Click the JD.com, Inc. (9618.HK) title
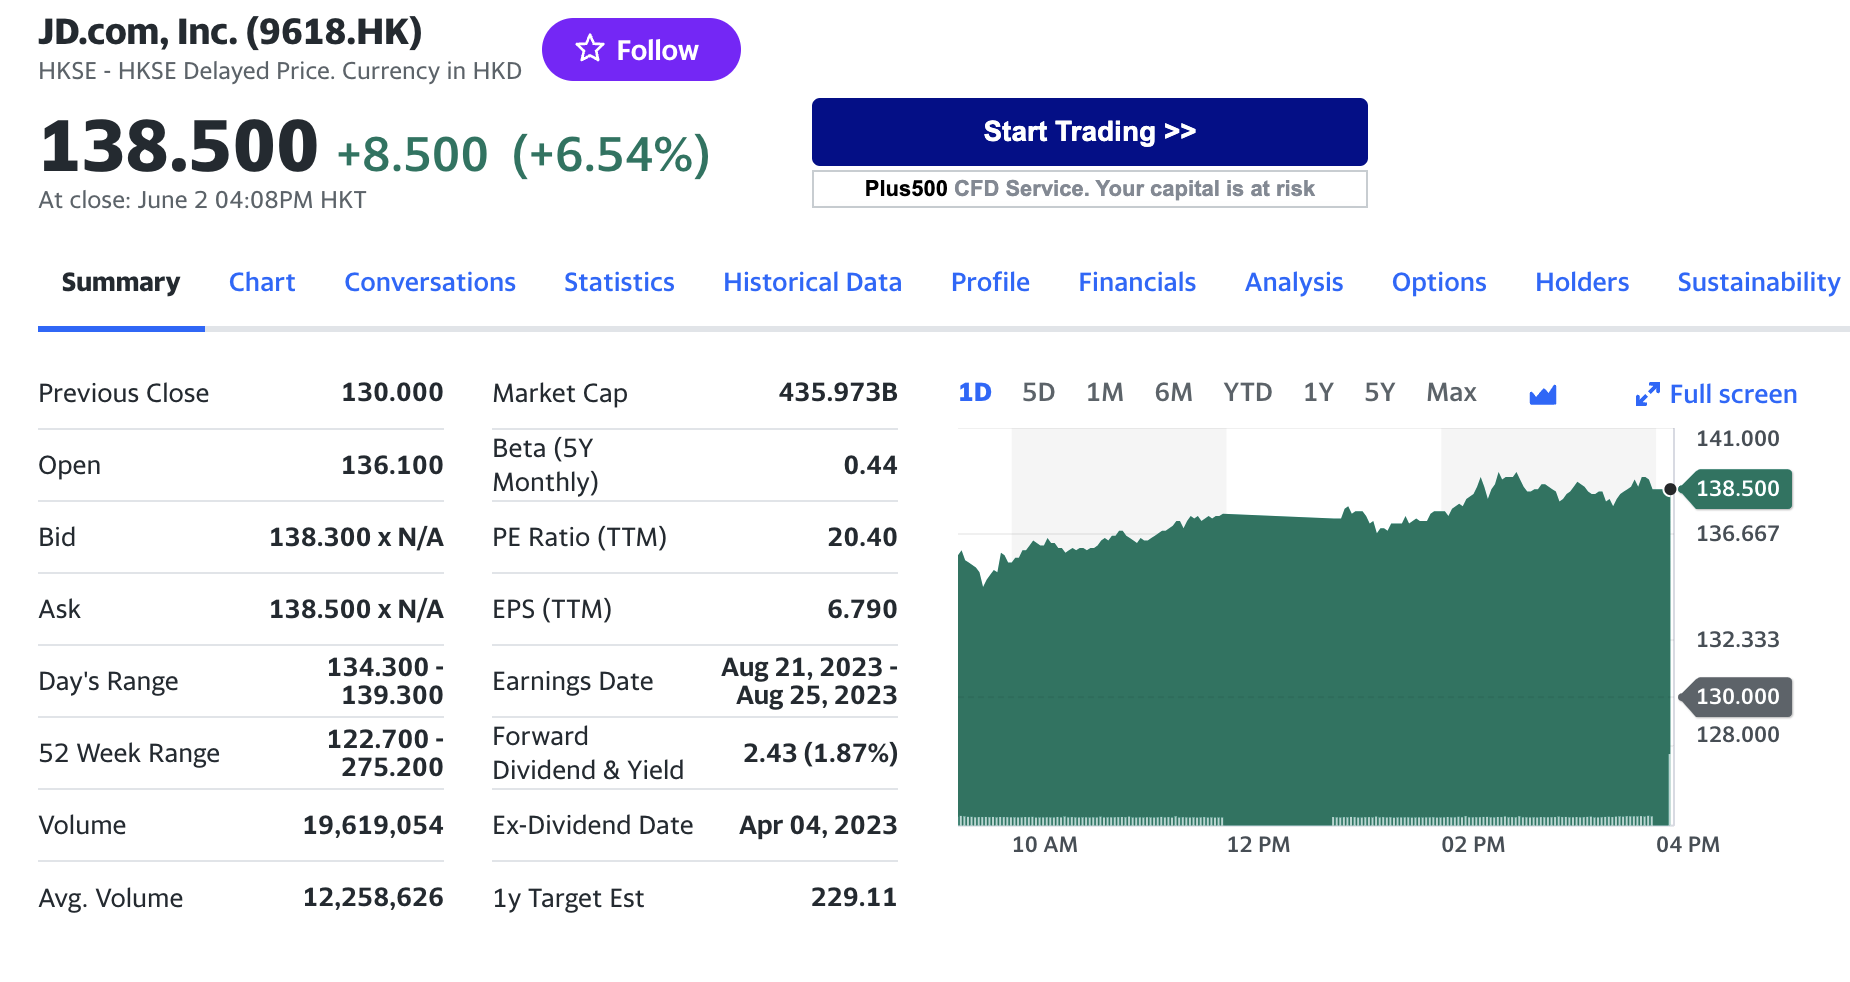1850x982 pixels. pyautogui.click(x=230, y=32)
